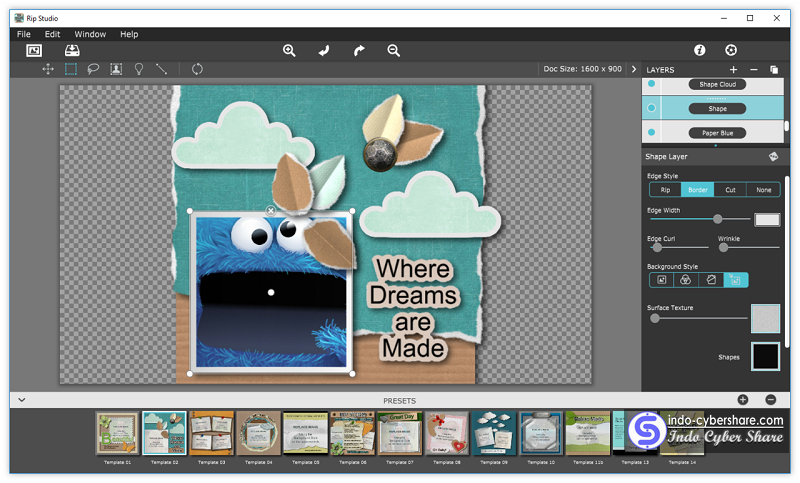The width and height of the screenshot is (800, 483).
Task: Click the Shape Layer randomize dice icon
Action: coord(773,157)
